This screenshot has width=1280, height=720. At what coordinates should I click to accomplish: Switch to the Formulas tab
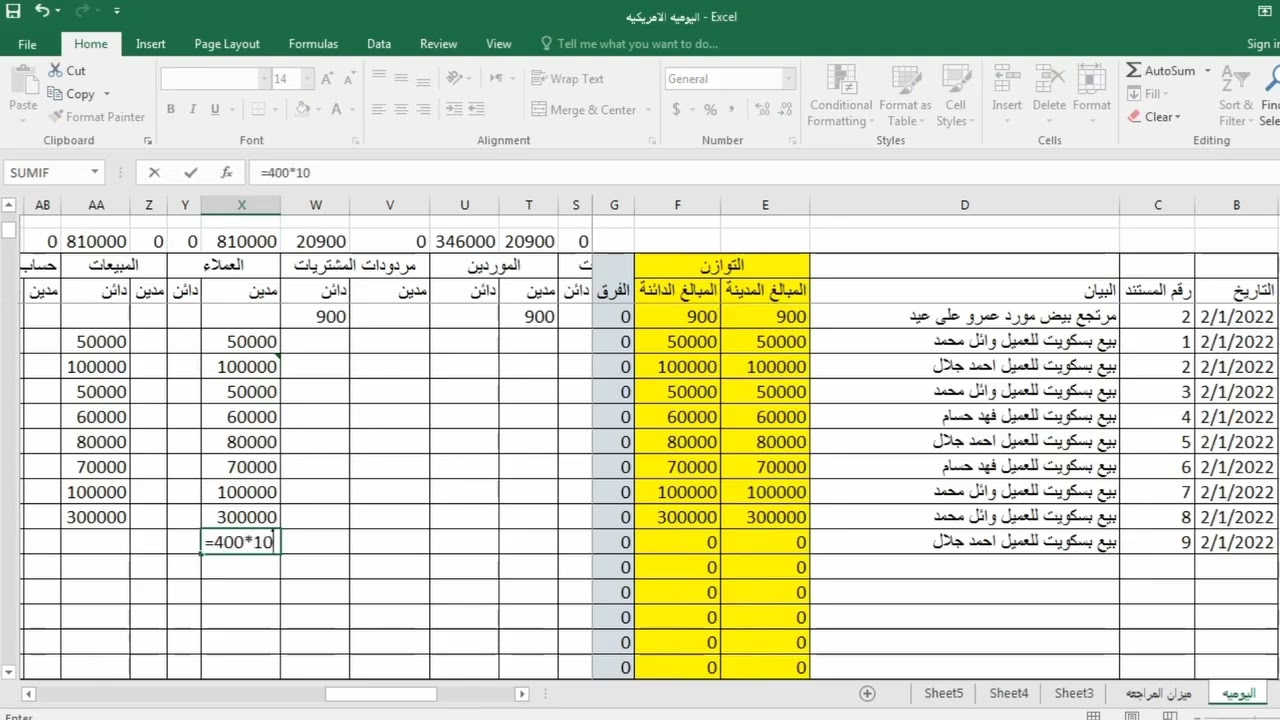313,44
